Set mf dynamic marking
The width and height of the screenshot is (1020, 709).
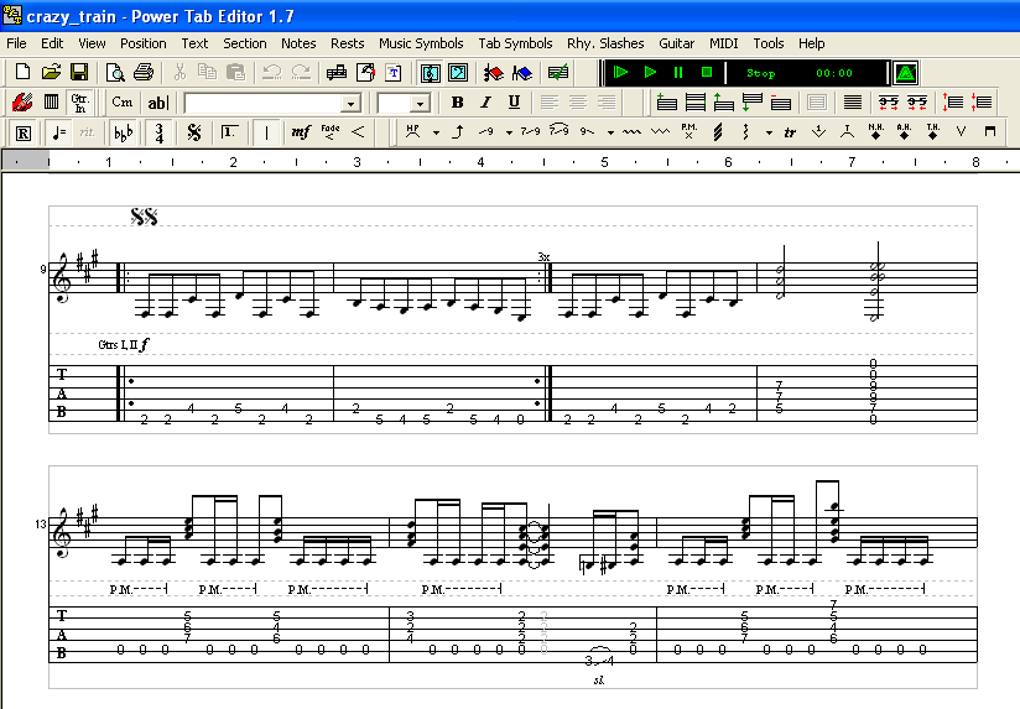click(x=300, y=133)
